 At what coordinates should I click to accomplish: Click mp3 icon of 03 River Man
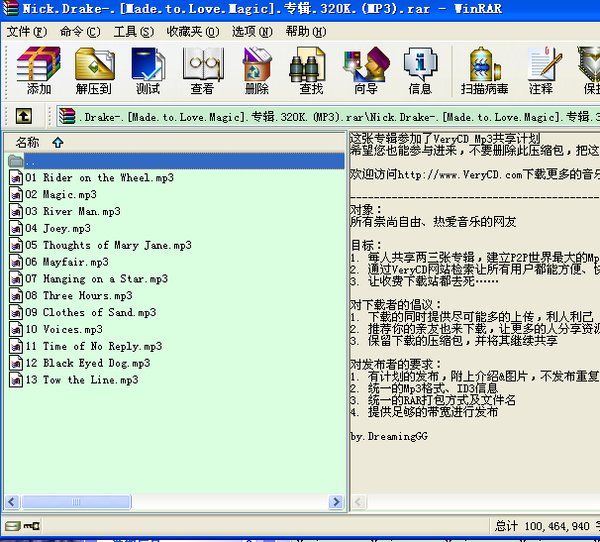click(x=16, y=211)
